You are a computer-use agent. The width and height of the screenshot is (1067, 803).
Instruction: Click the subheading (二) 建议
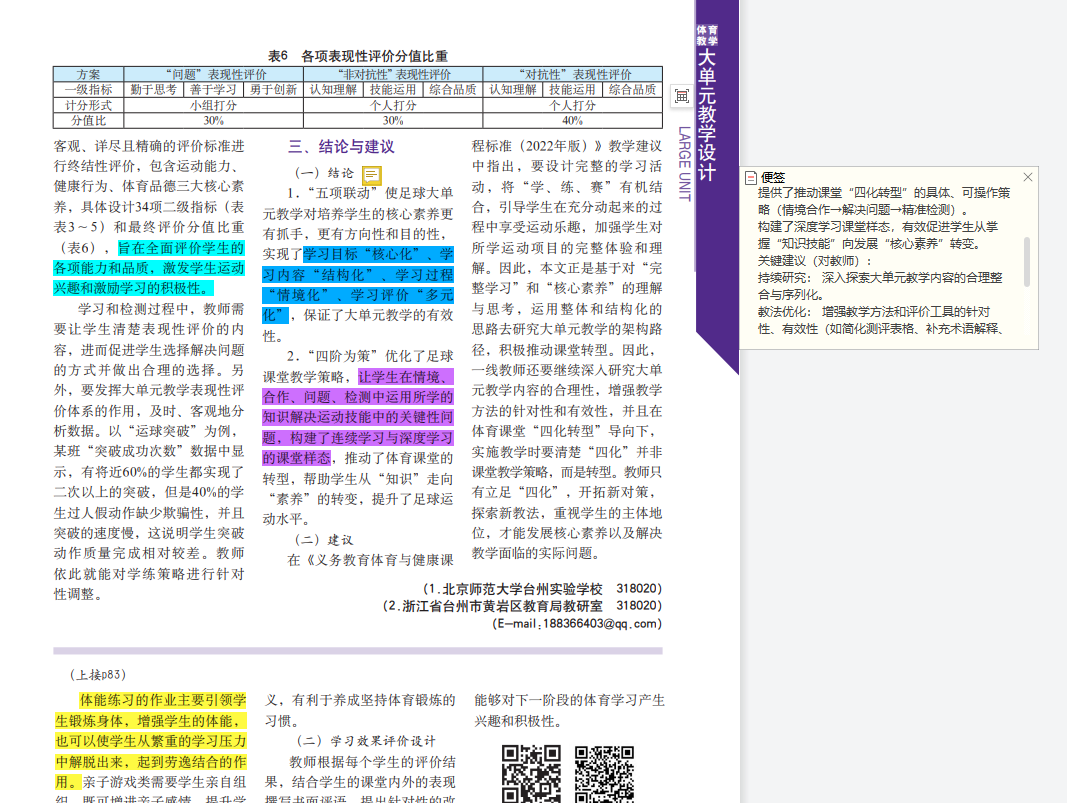pos(324,540)
